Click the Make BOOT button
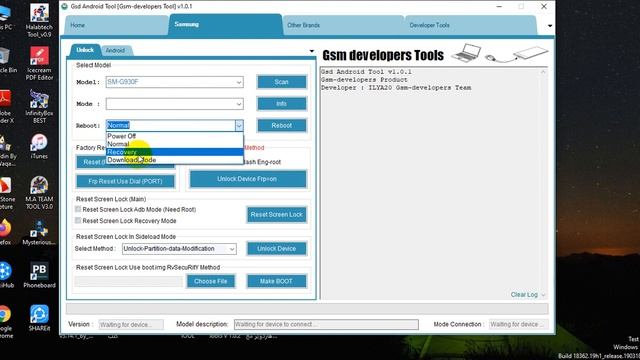The height and width of the screenshot is (360, 640). click(x=276, y=281)
